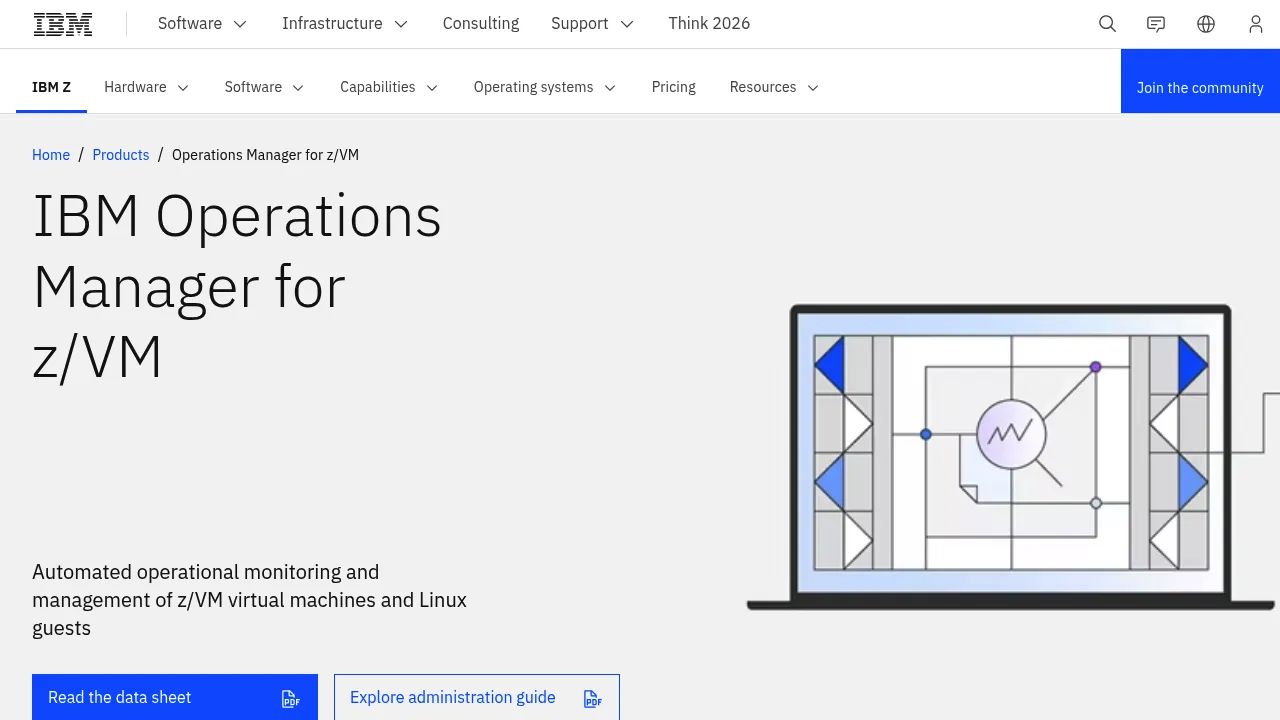This screenshot has height=720, width=1280.
Task: Select the IBM Z tab
Action: [51, 87]
